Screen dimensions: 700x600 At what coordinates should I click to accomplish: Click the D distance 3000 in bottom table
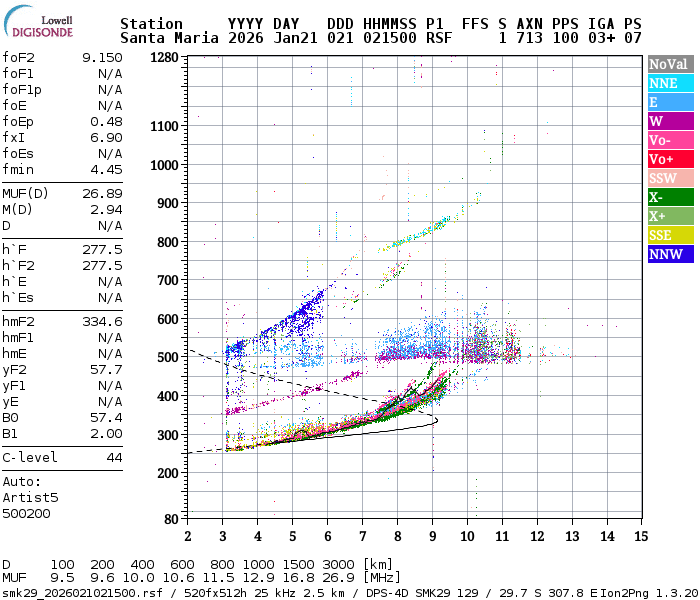pos(338,564)
